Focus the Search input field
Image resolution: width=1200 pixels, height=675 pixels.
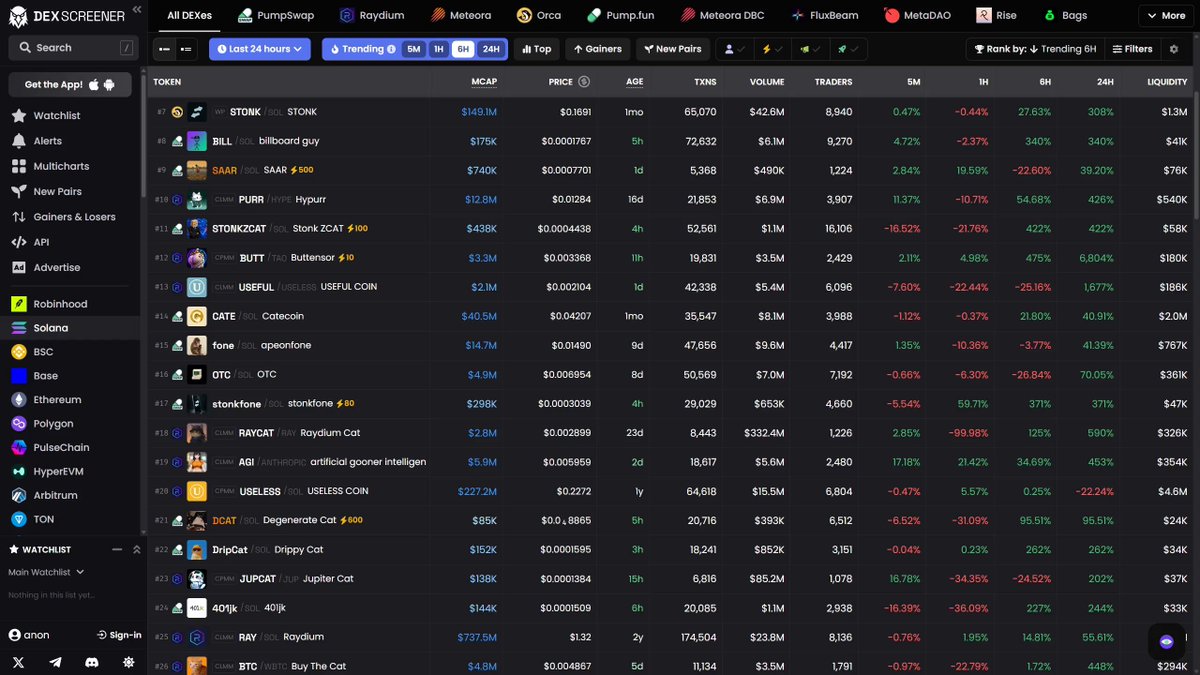point(72,48)
